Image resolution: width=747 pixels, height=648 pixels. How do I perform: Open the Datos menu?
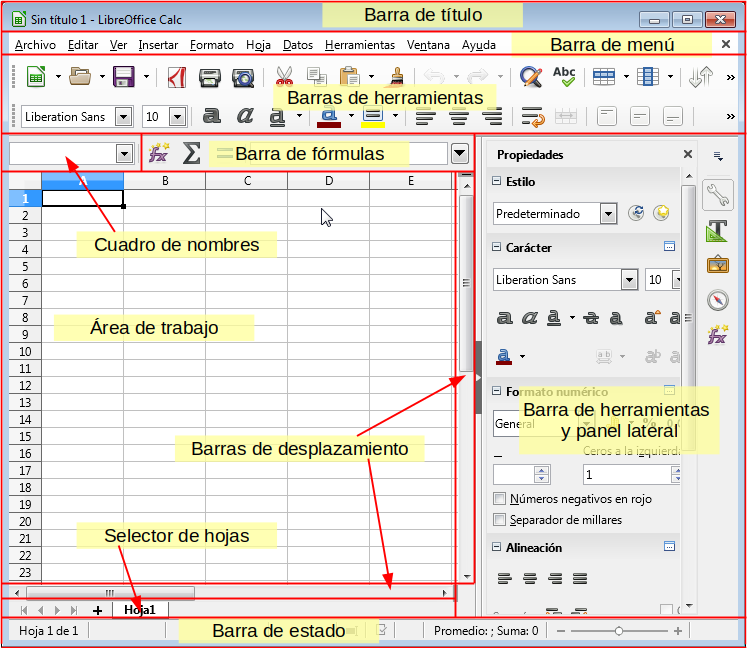pyautogui.click(x=298, y=45)
